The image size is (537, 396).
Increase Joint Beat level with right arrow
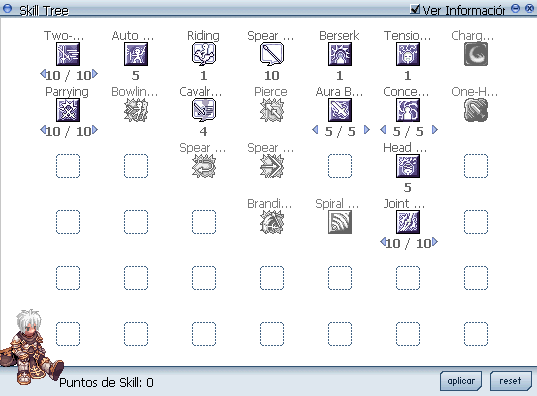[435, 242]
